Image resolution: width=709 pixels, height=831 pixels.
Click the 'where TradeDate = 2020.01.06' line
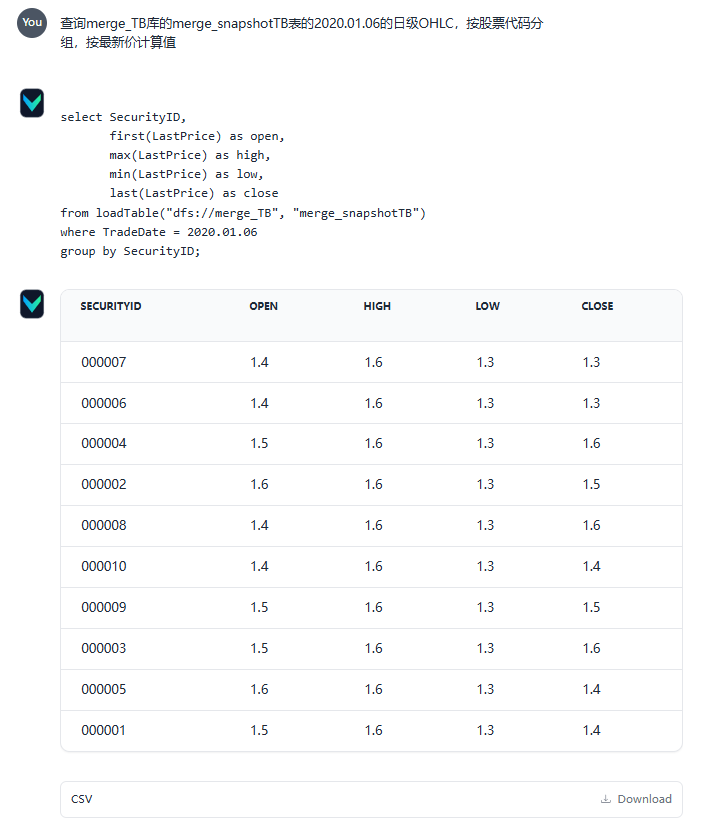pyautogui.click(x=158, y=232)
